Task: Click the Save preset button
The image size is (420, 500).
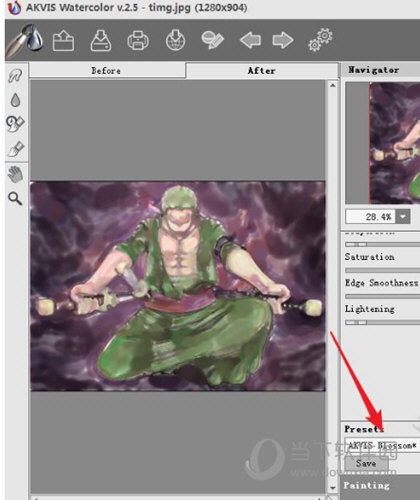Action: click(x=366, y=463)
